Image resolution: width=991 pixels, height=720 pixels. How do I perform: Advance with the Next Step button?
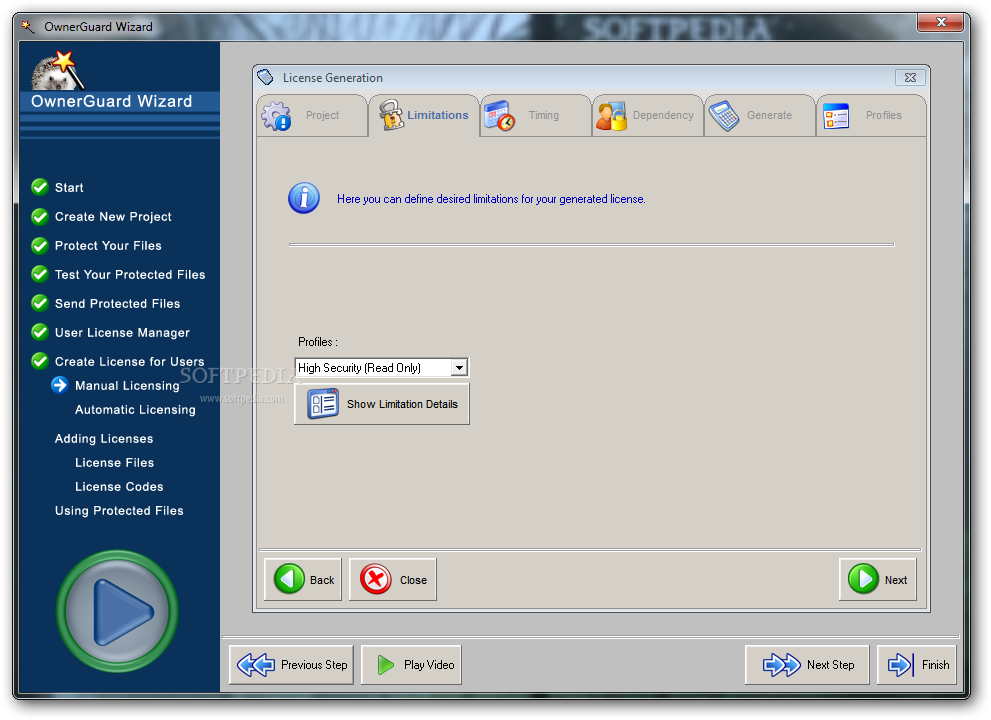[x=807, y=665]
